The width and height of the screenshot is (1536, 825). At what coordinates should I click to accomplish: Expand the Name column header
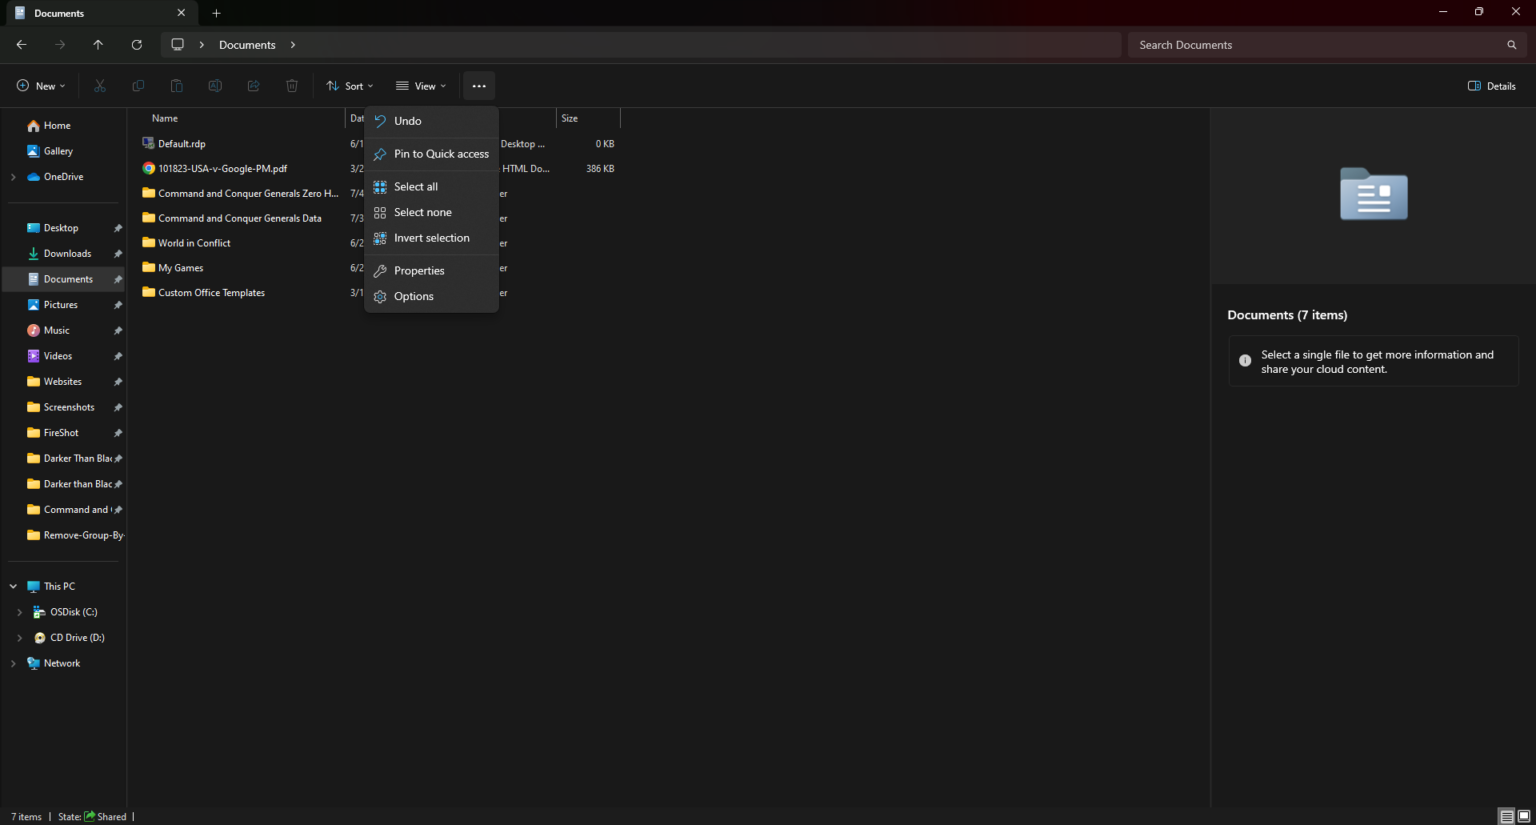click(165, 118)
